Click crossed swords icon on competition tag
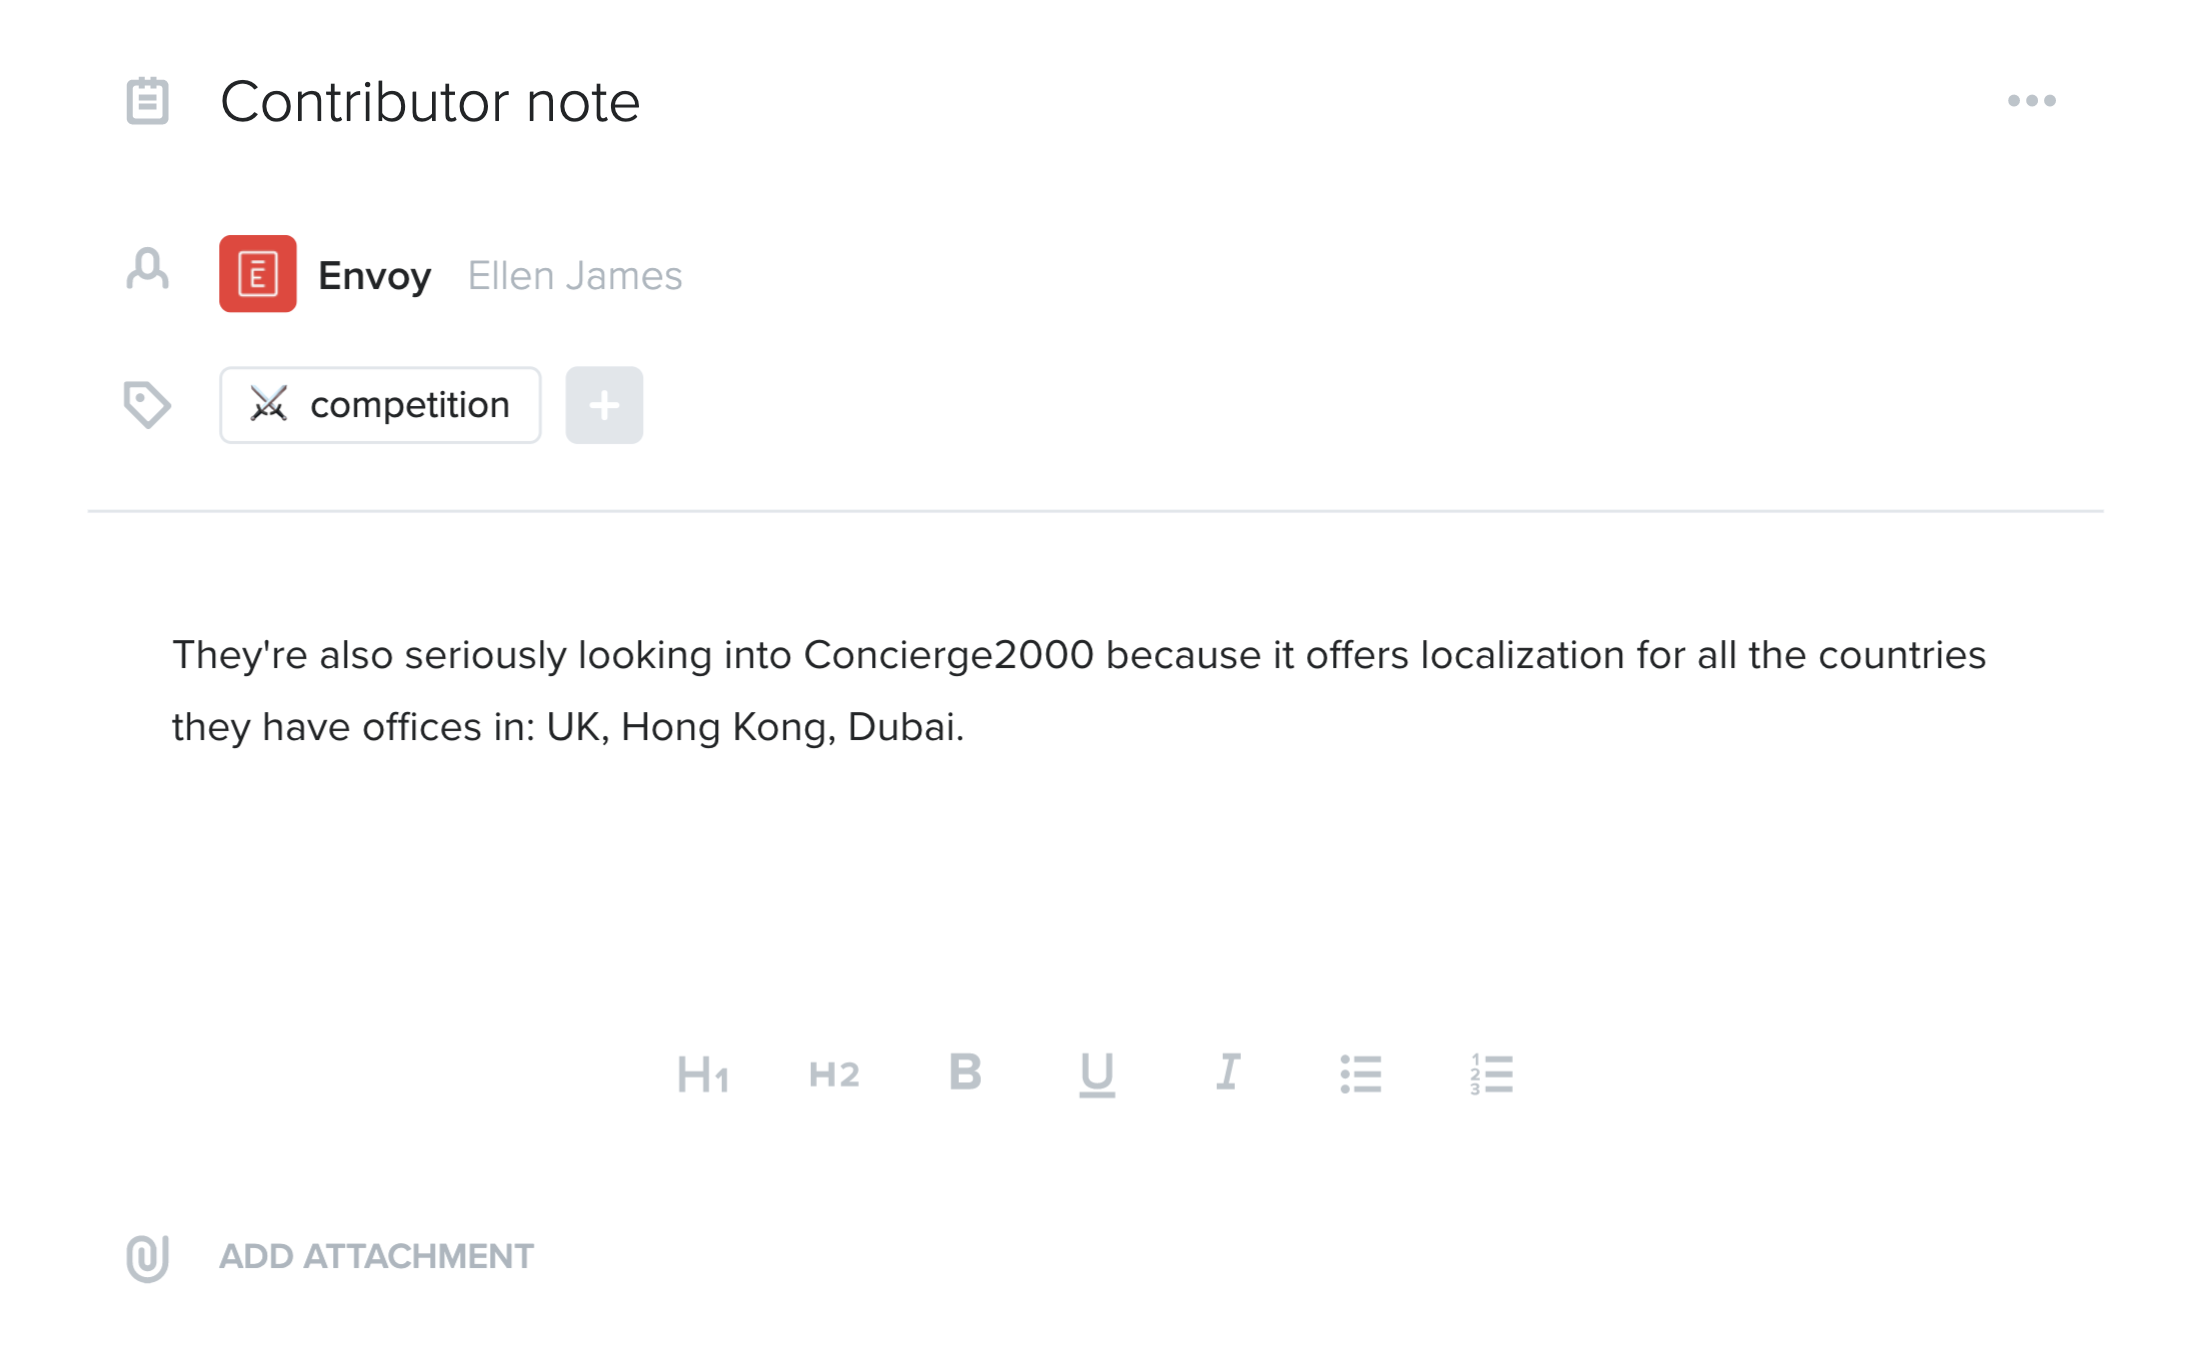 (268, 404)
